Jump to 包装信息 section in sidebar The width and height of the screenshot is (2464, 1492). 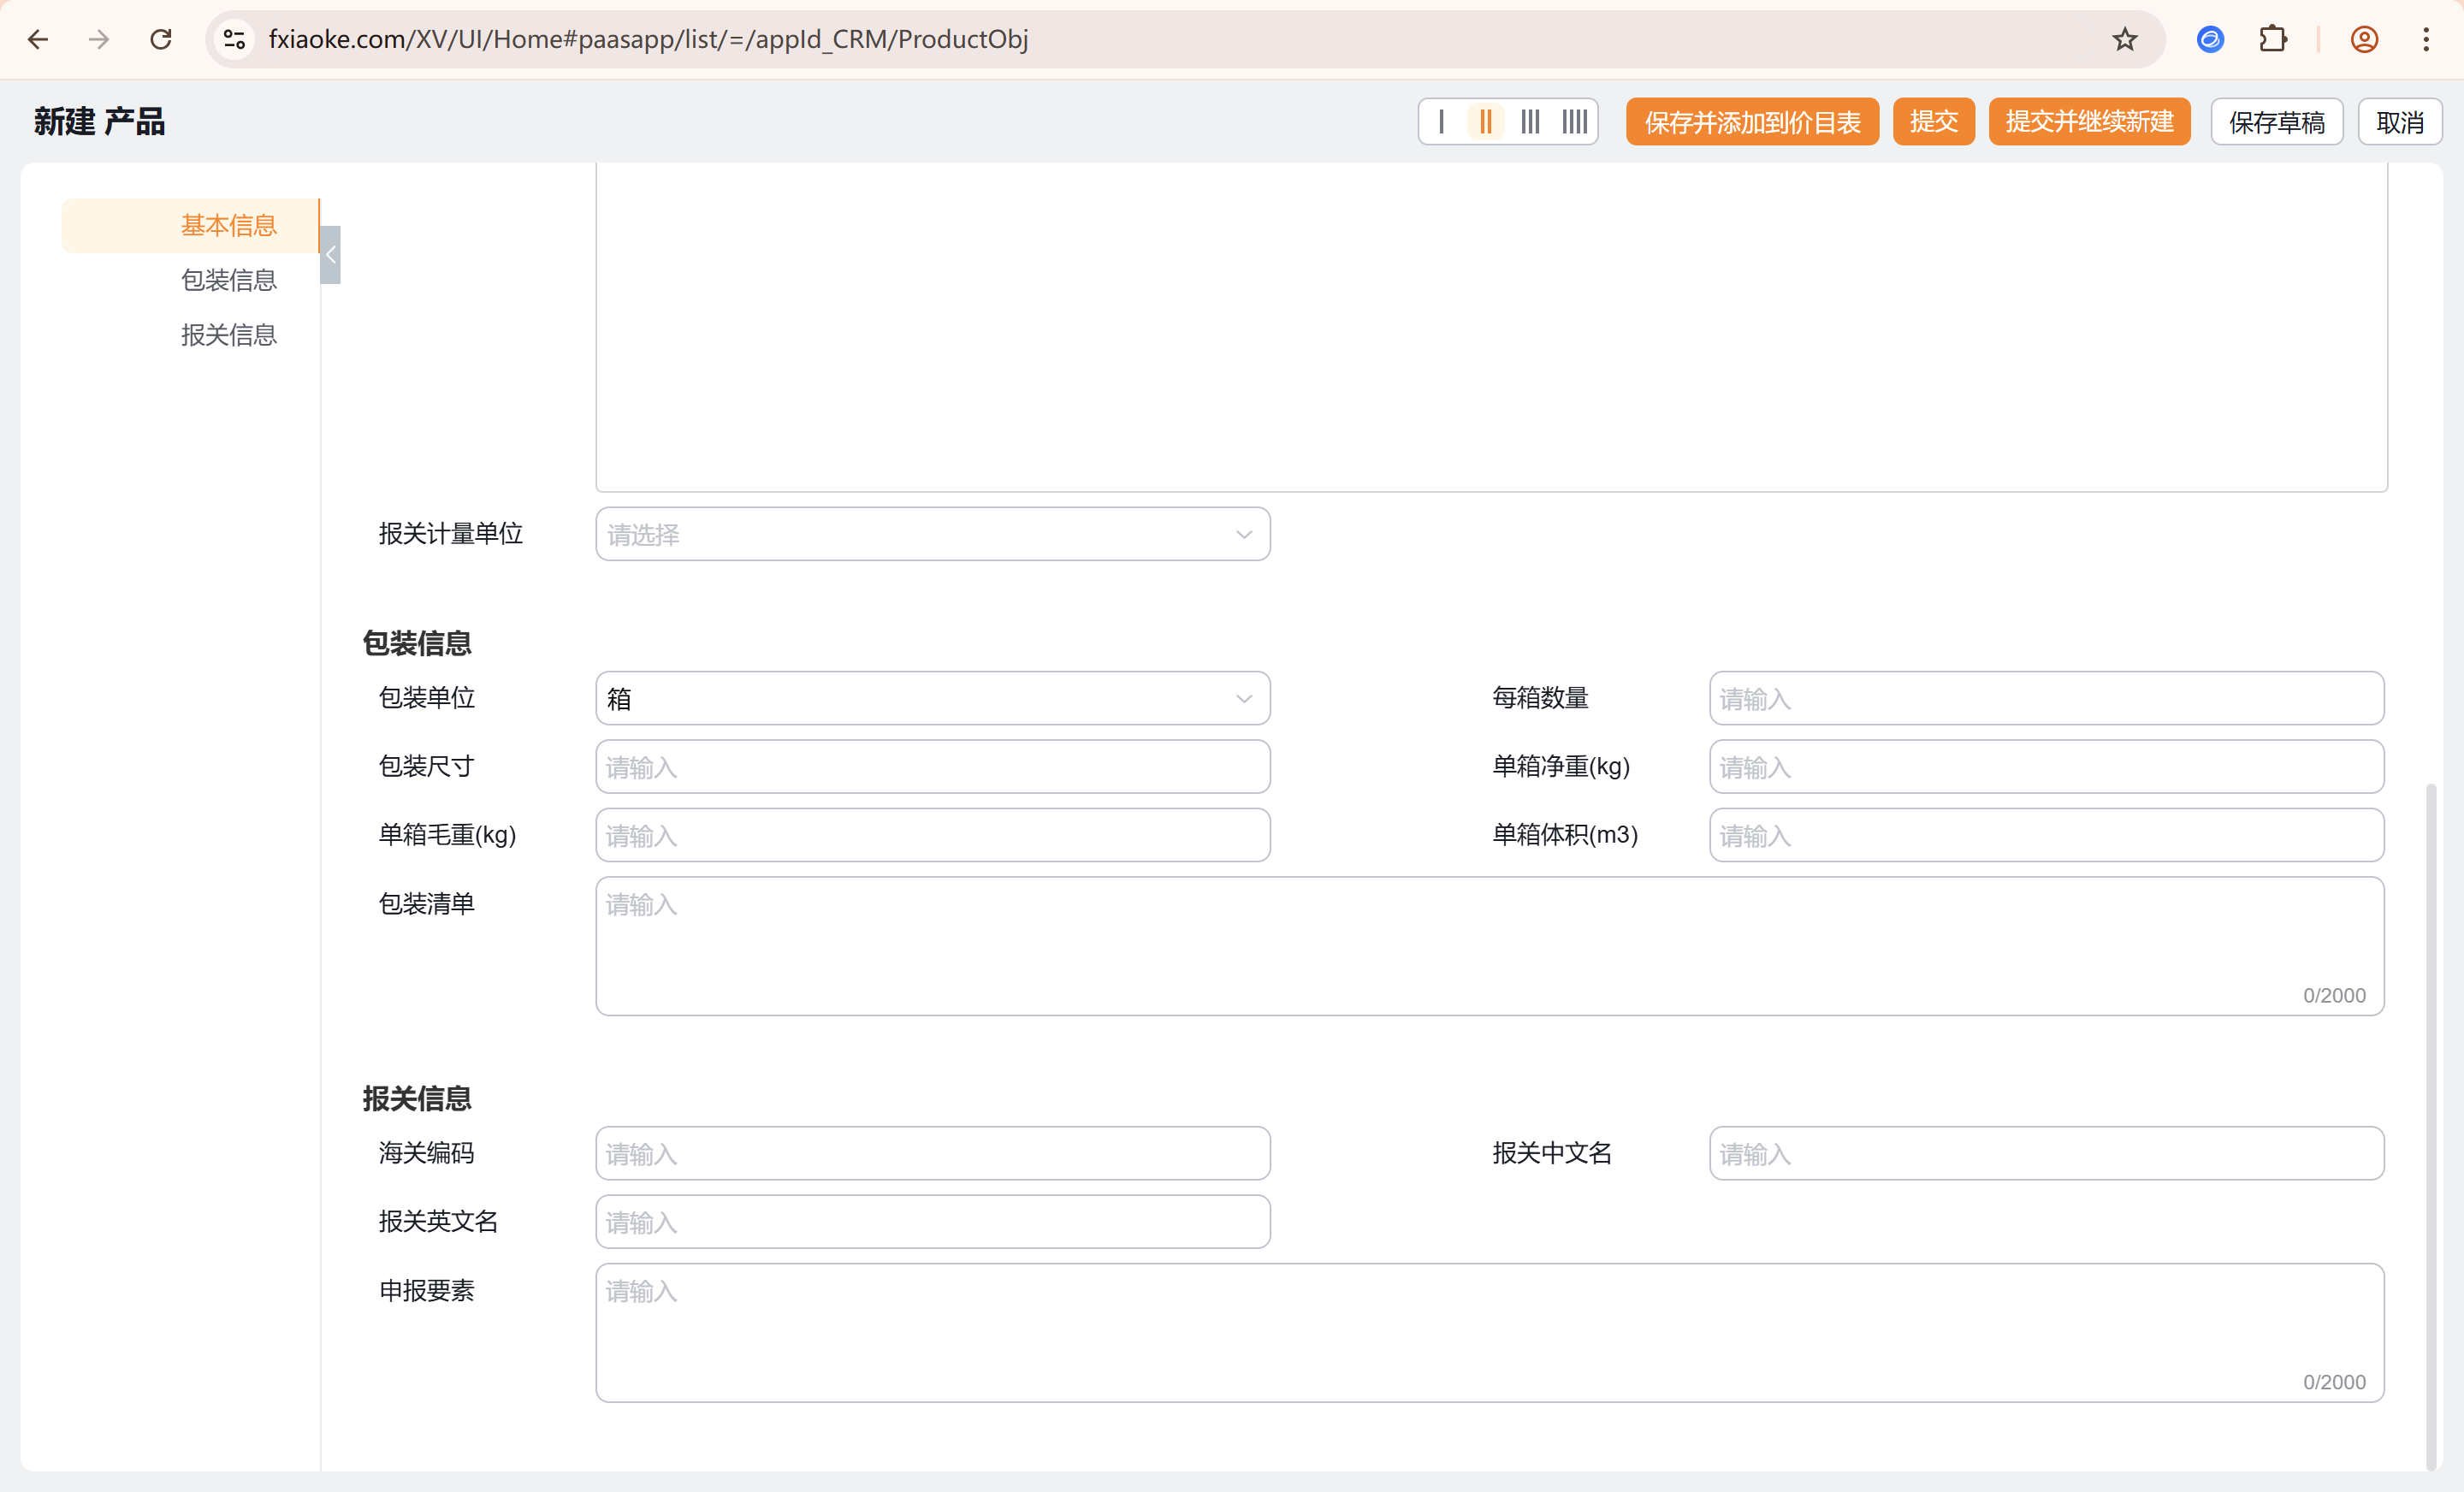(x=228, y=280)
